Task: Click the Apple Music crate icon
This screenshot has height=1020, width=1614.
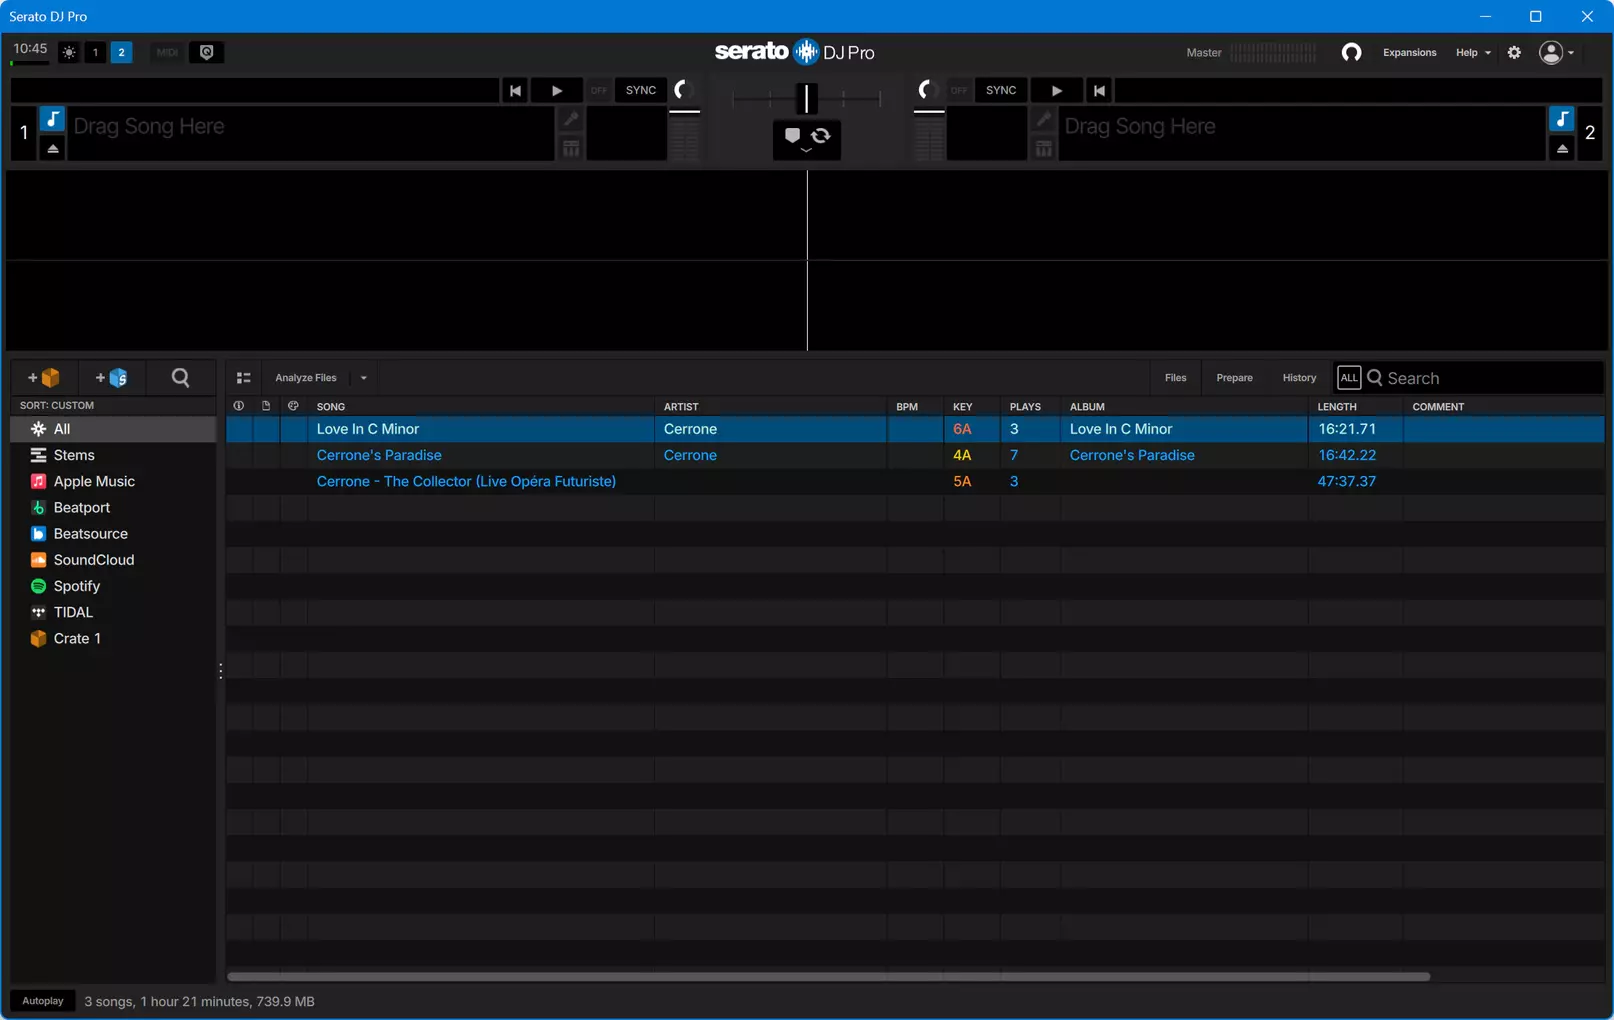Action: coord(38,481)
